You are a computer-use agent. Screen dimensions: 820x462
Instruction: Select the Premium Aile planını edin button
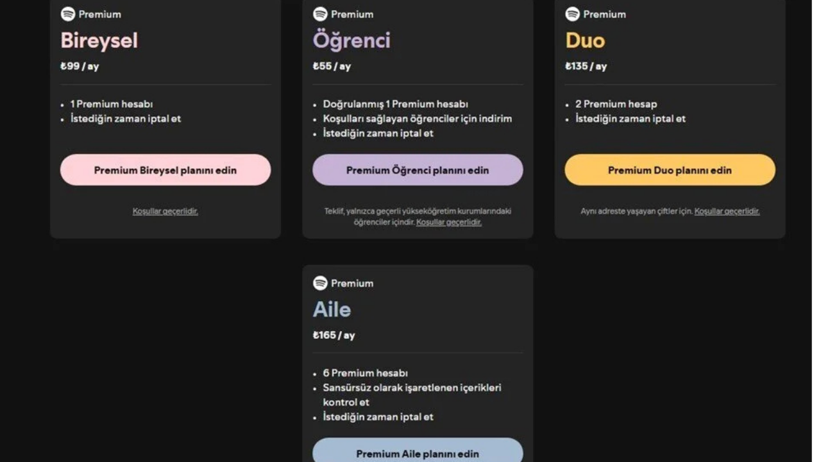click(x=417, y=452)
